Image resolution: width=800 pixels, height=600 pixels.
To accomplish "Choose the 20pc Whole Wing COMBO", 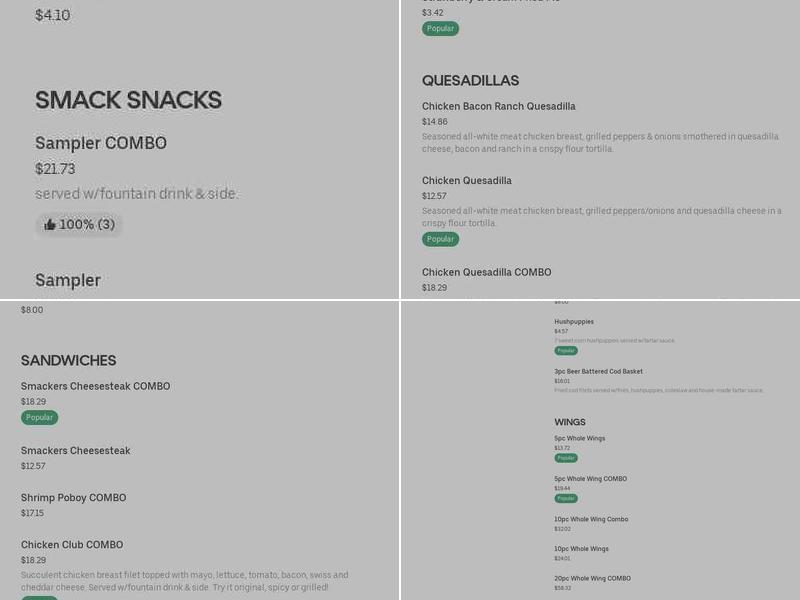I will [x=592, y=578].
